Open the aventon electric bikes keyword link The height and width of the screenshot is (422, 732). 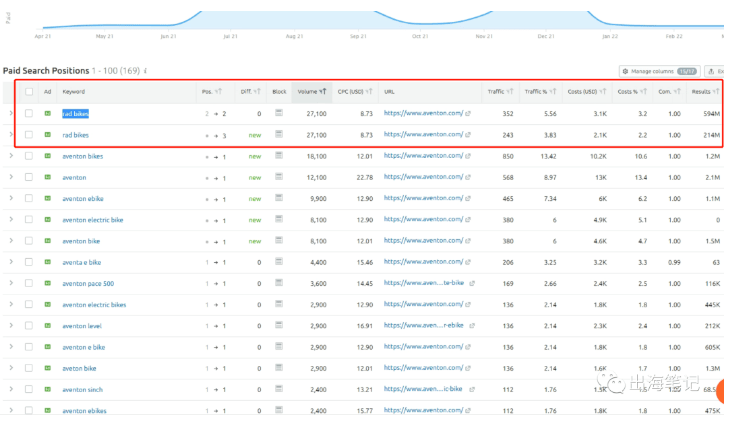(94, 305)
